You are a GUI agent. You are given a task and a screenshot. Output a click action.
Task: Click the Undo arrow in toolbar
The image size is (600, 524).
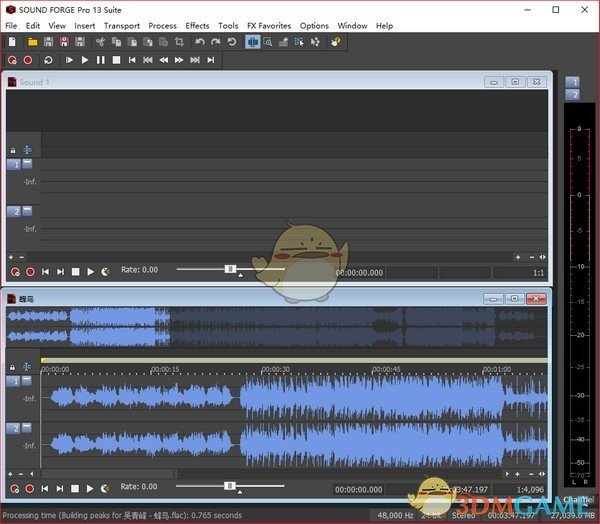[200, 42]
